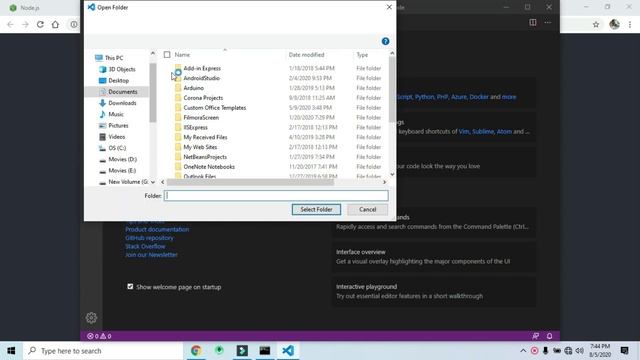This screenshot has width=640, height=360.
Task: Reload the Chrome page
Action: [x=40, y=24]
